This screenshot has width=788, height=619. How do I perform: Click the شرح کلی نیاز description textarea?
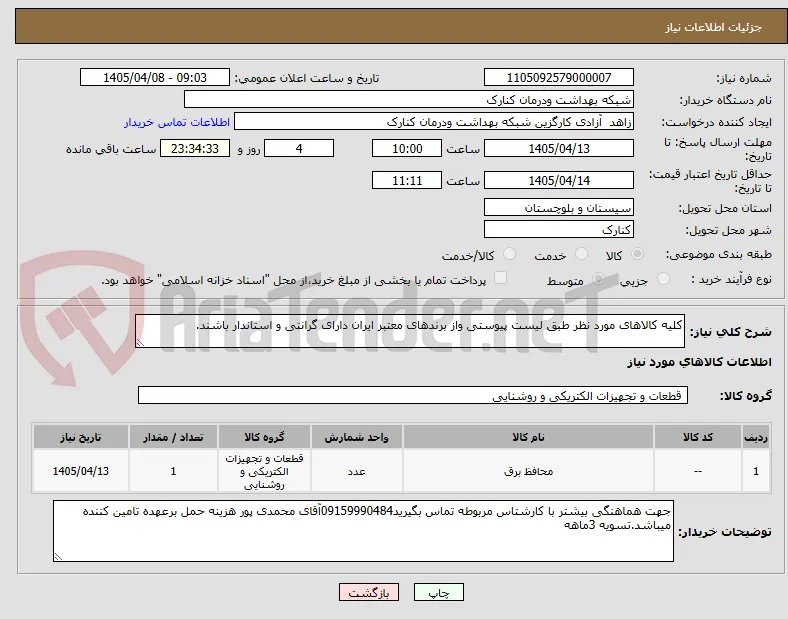(410, 331)
